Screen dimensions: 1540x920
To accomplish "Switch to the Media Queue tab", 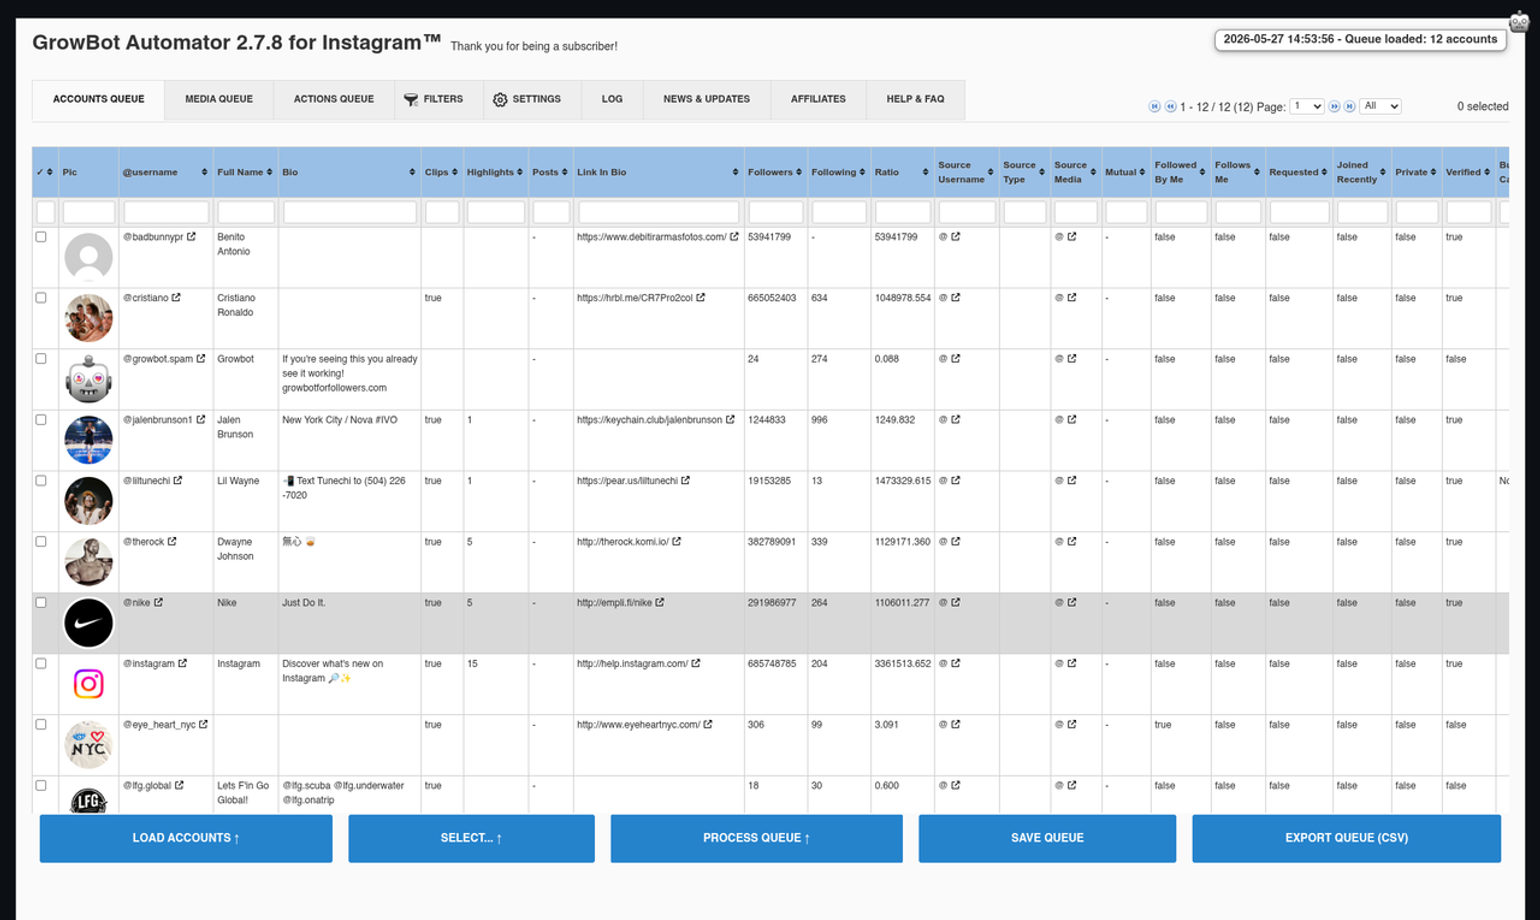I will click(219, 99).
